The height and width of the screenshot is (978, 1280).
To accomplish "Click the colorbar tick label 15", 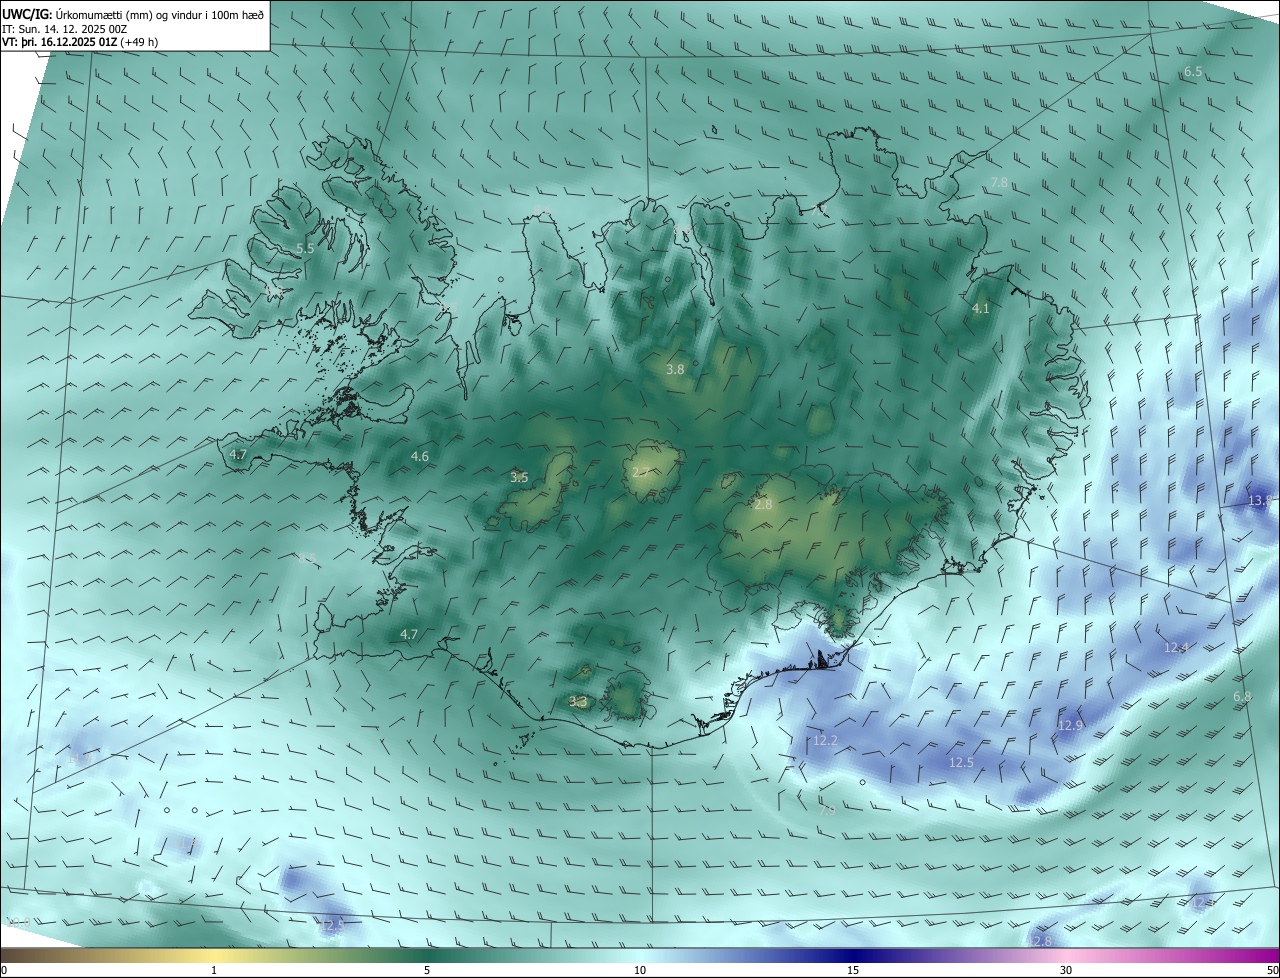I will (853, 970).
